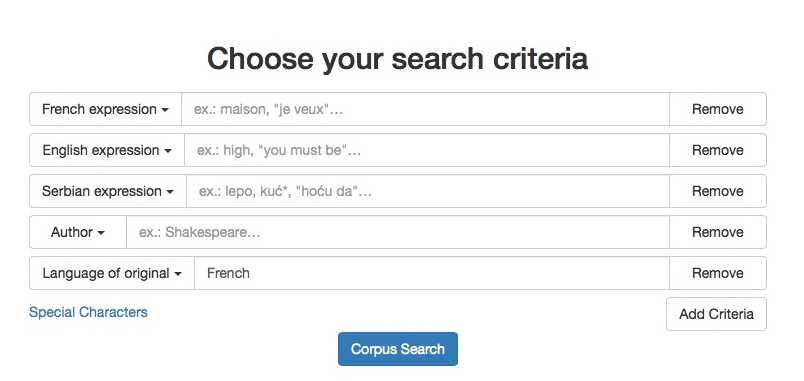This screenshot has width=804, height=381.
Task: Expand the Serbian expression criteria selector
Action: click(x=108, y=191)
